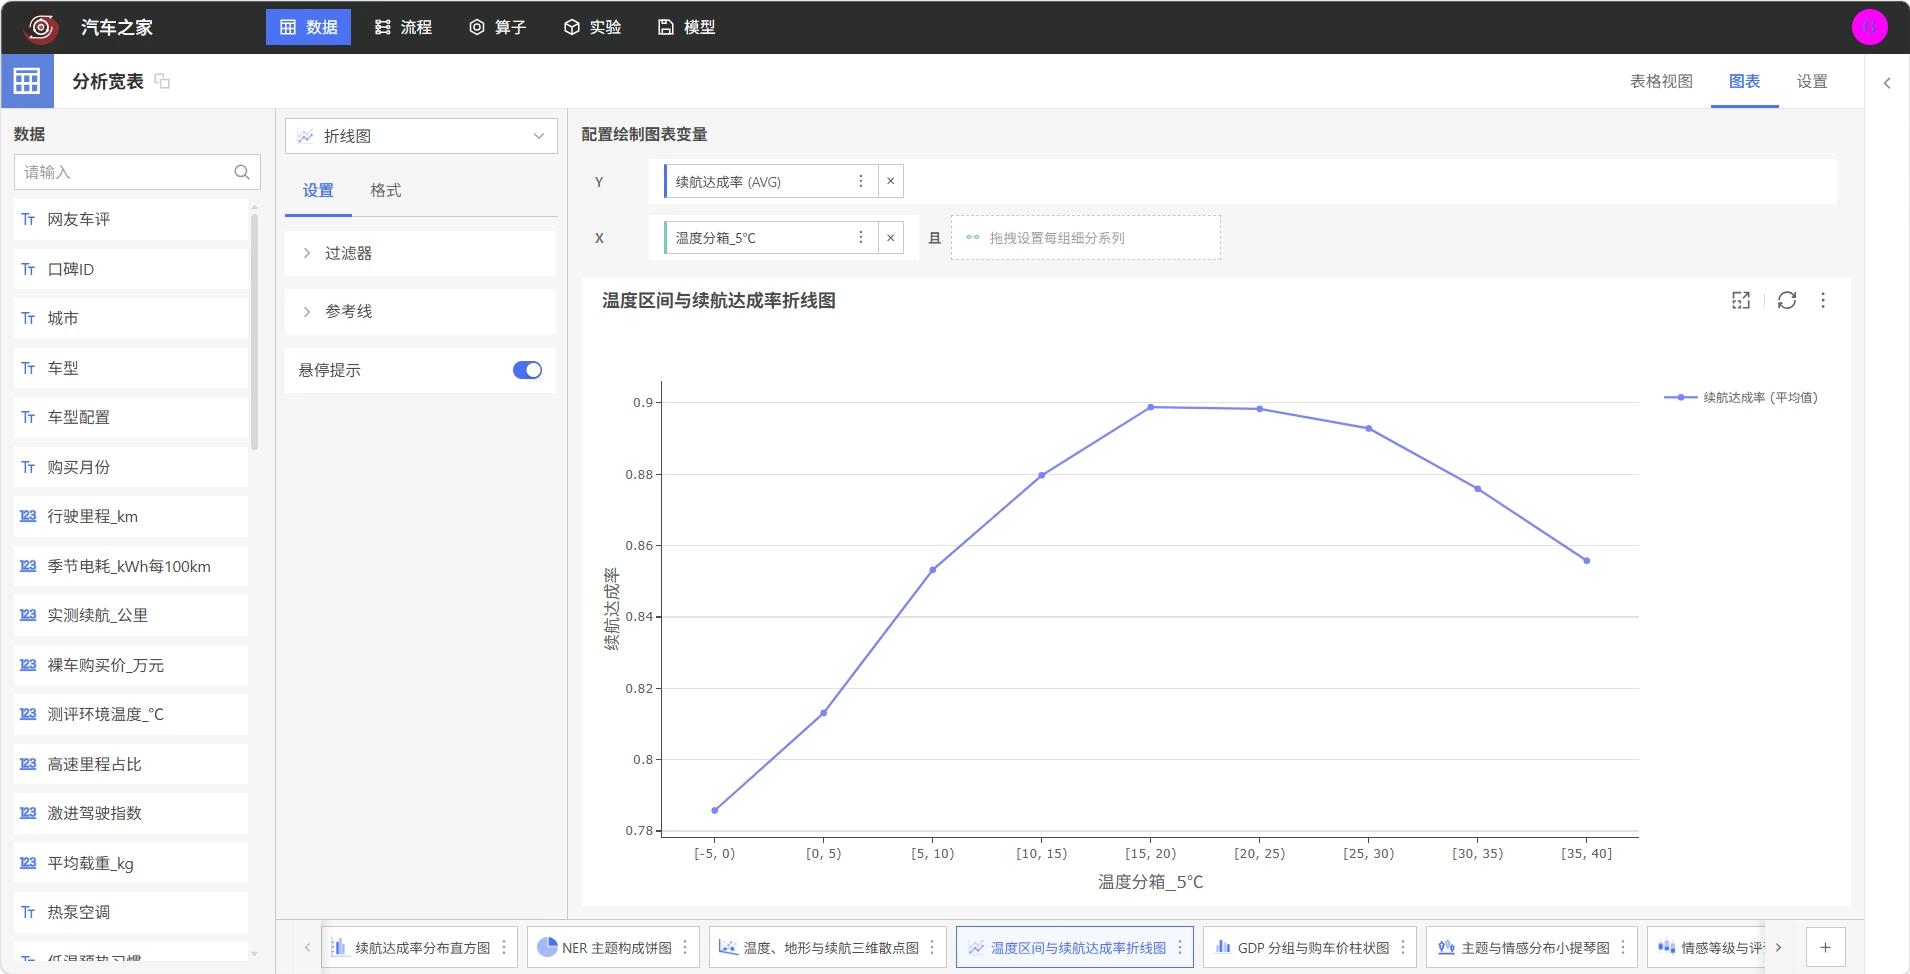
Task: Select the 季节电耗_kWh每100km field
Action: pos(131,566)
